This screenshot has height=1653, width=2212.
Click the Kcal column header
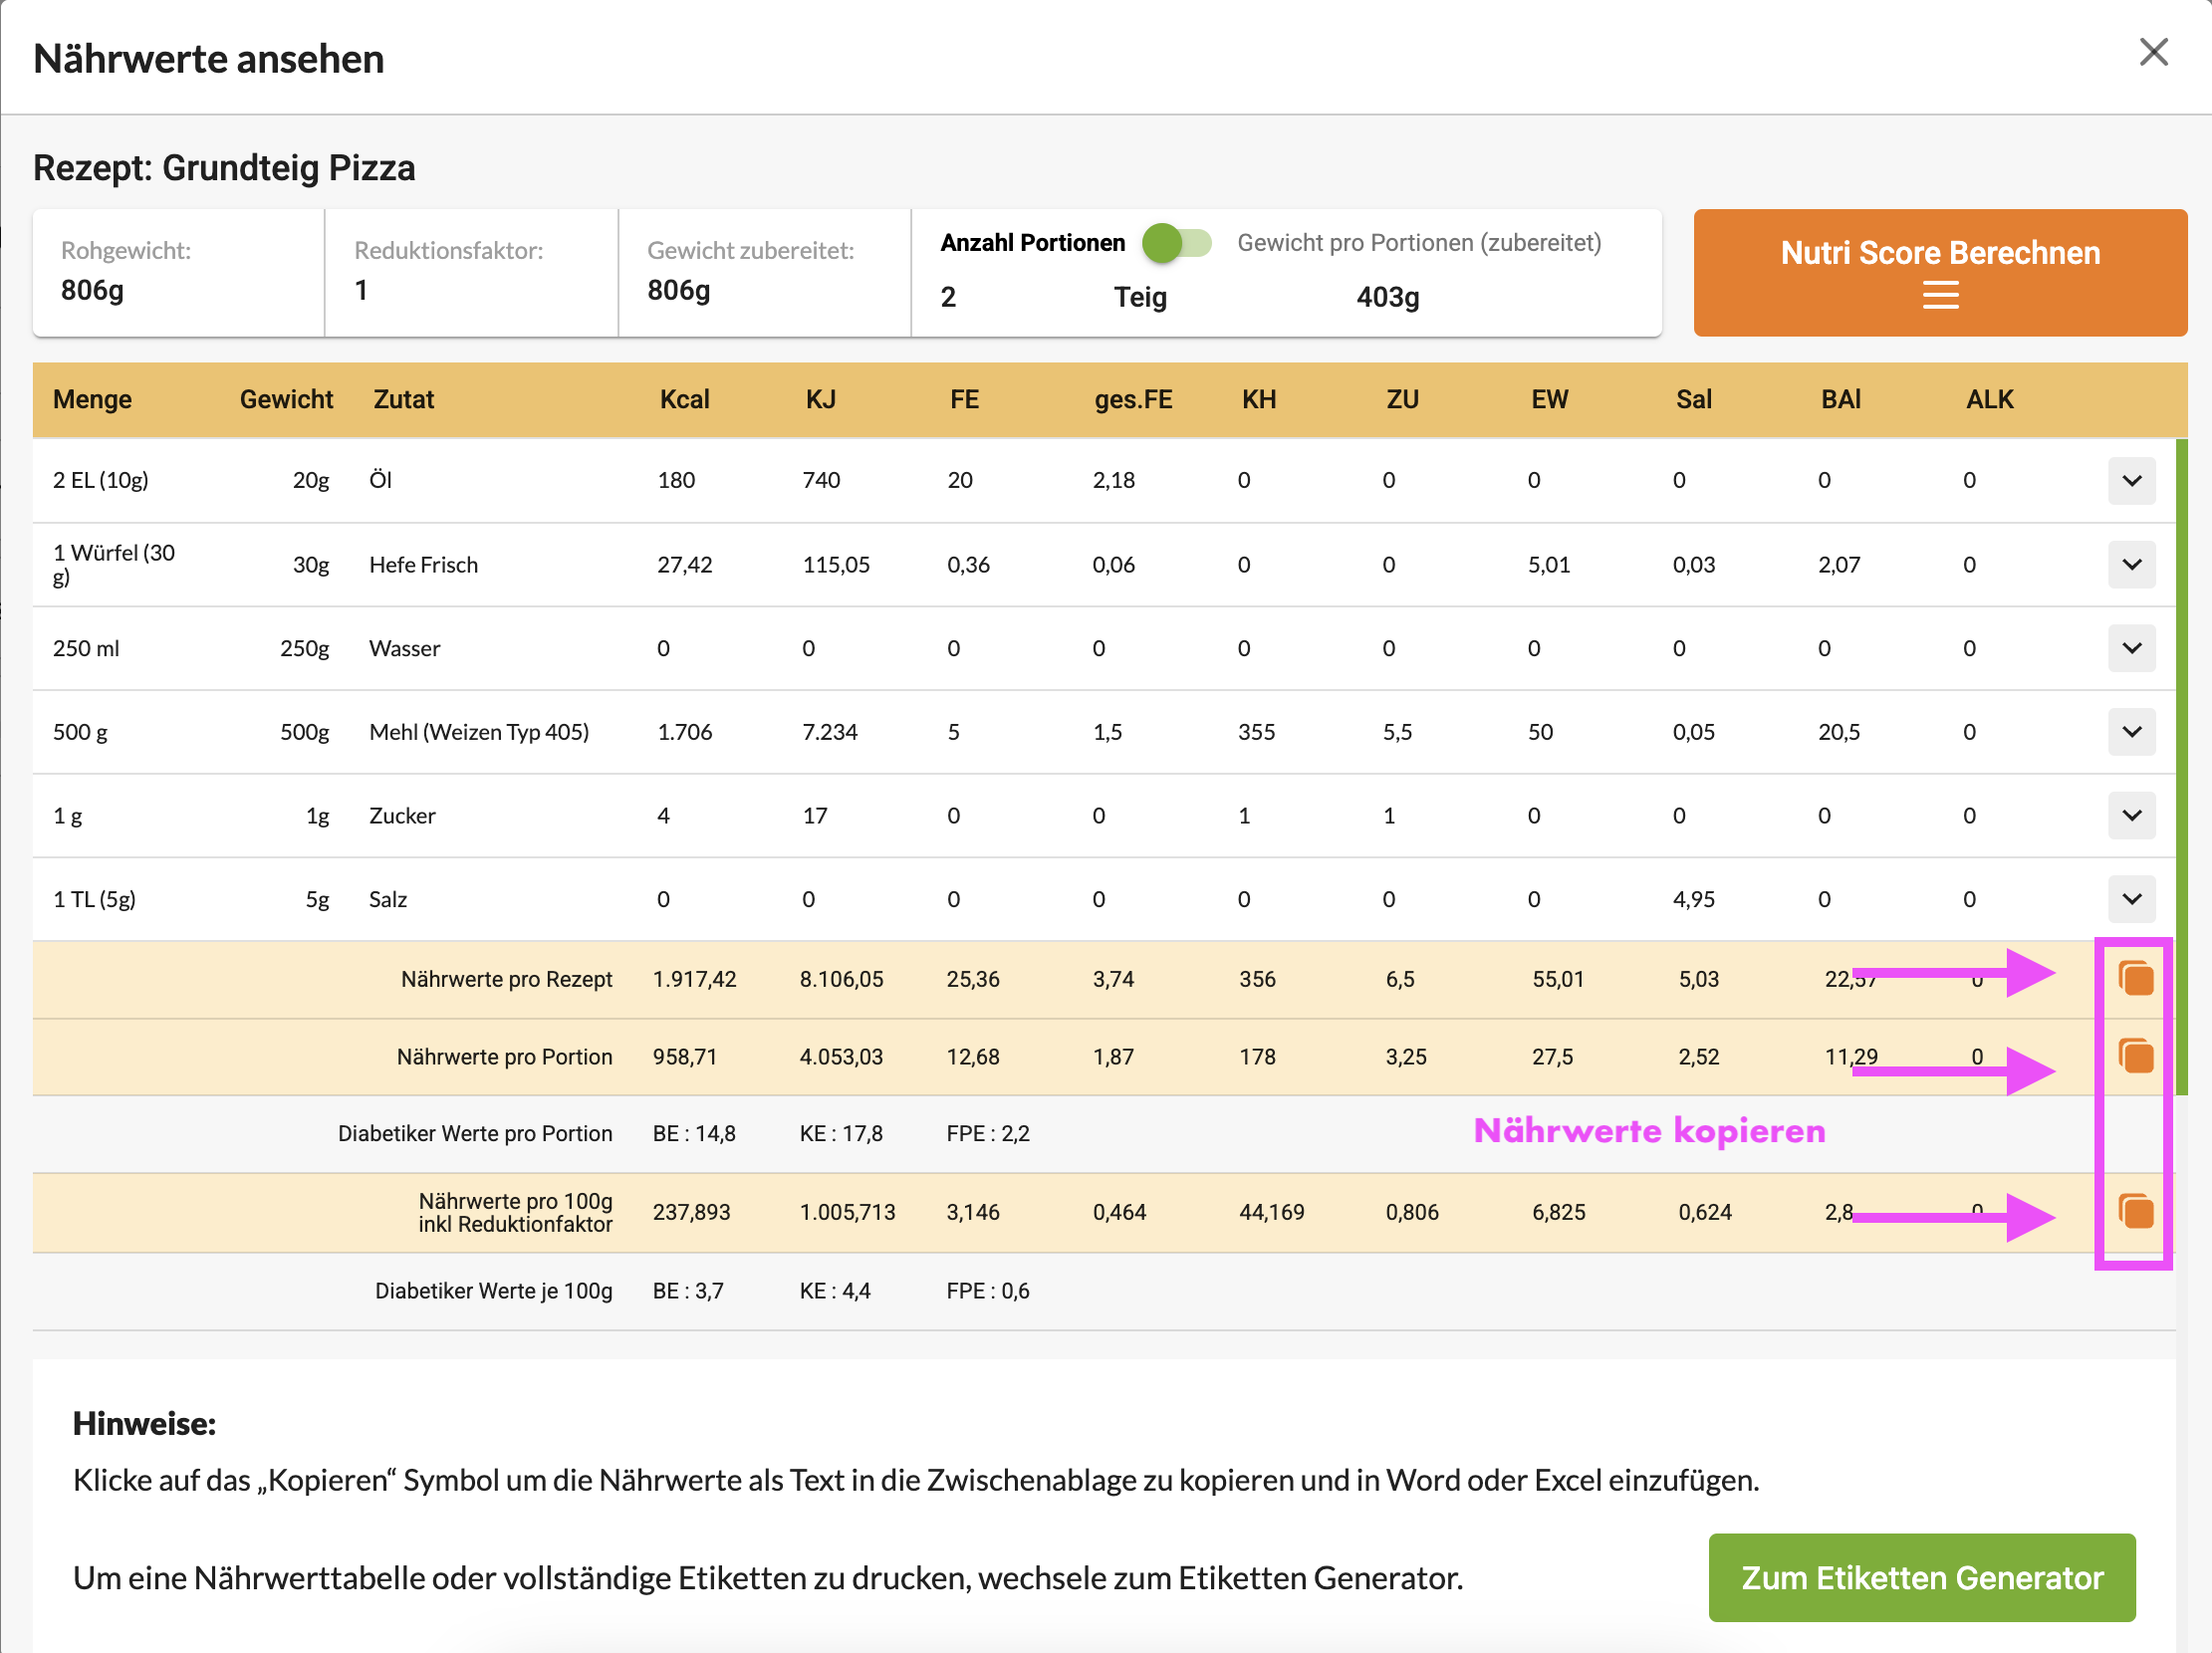pos(684,400)
